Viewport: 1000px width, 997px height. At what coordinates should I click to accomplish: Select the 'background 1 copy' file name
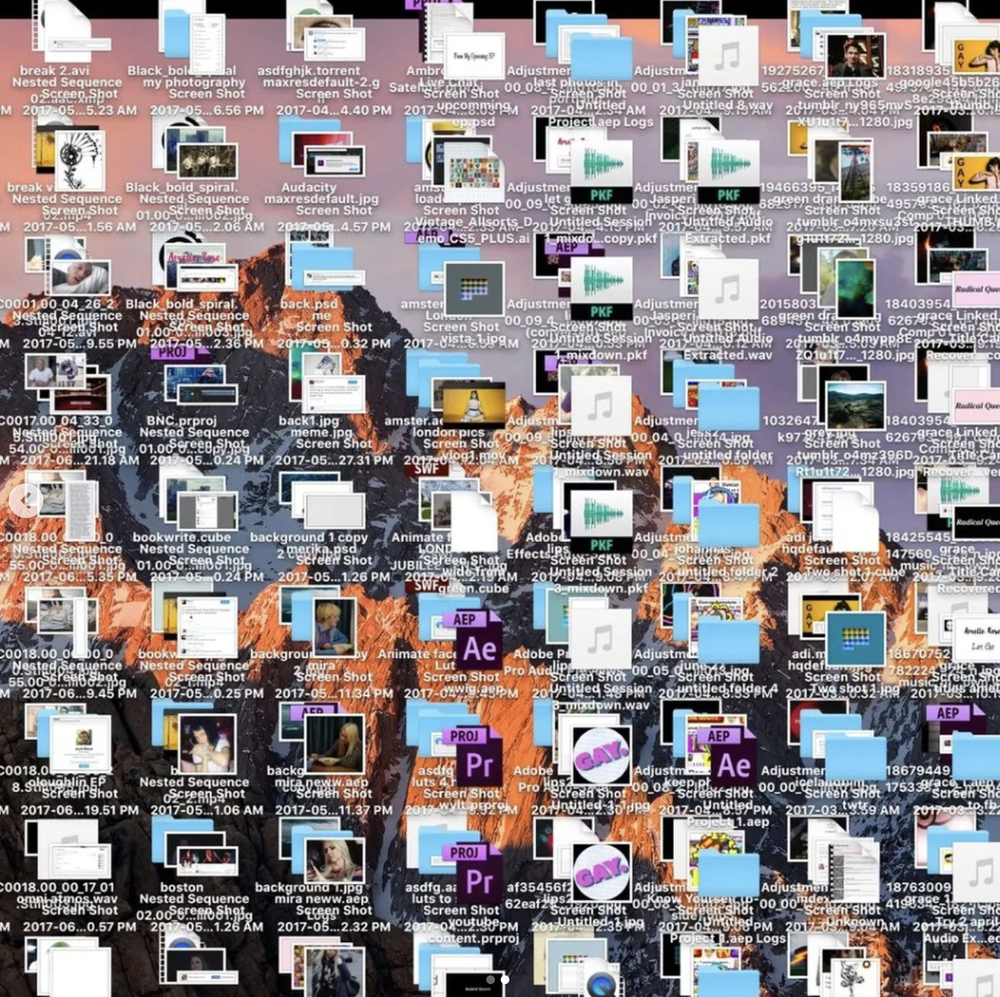(309, 538)
